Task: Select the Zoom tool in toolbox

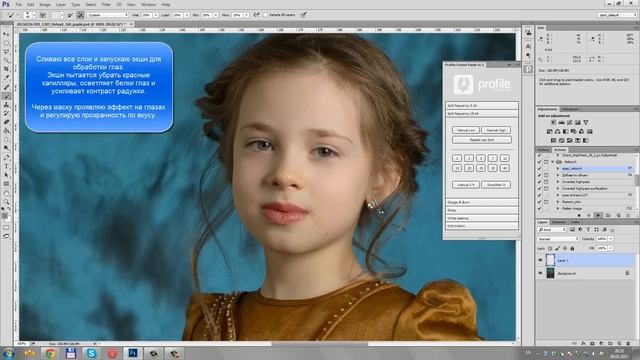Action: tap(6, 202)
